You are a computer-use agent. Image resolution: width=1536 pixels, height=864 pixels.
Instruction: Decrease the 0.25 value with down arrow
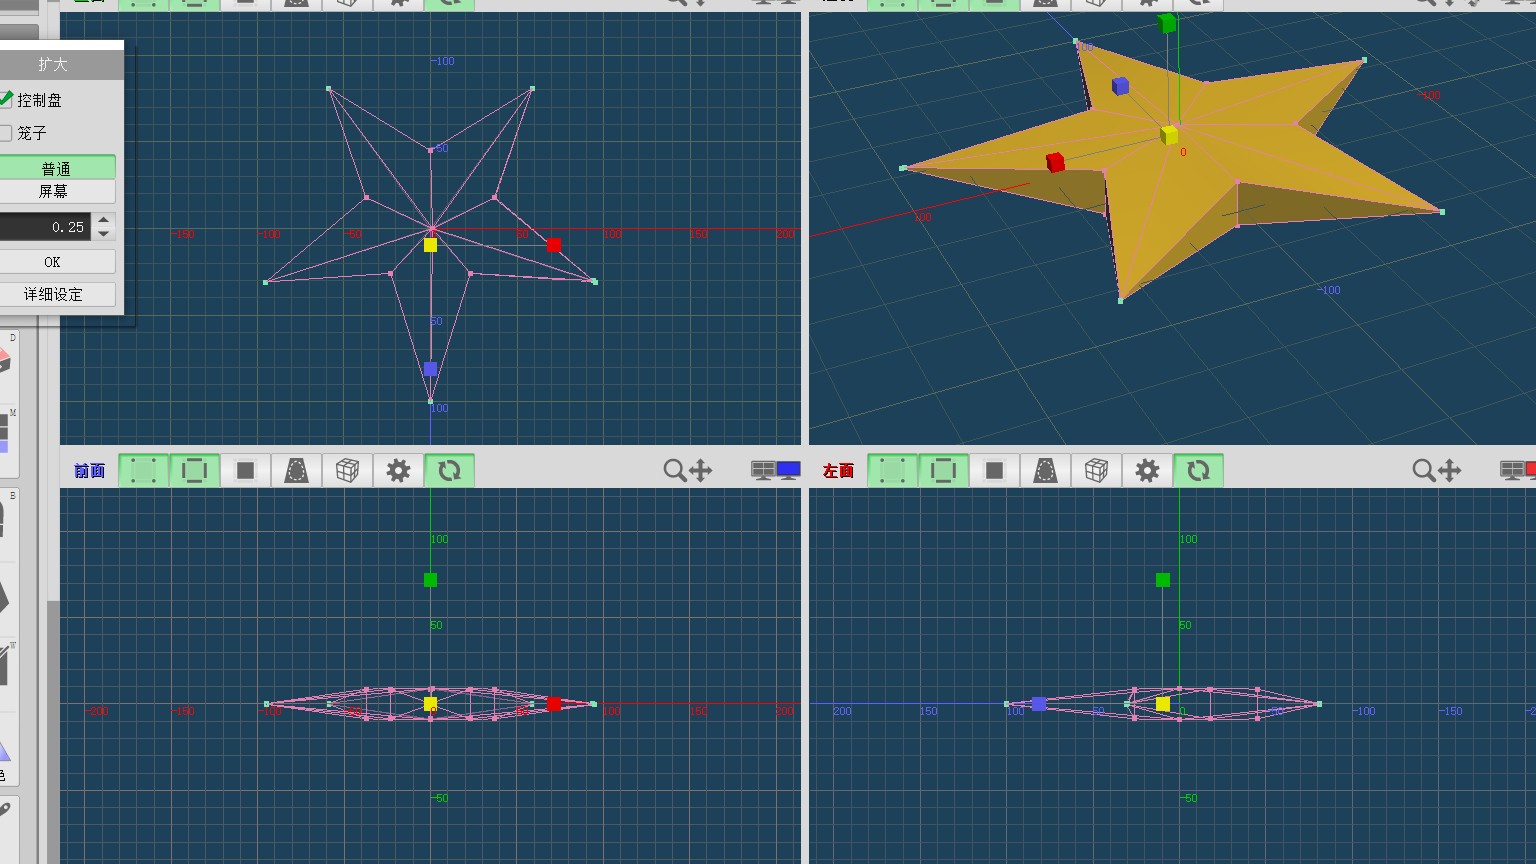(104, 234)
